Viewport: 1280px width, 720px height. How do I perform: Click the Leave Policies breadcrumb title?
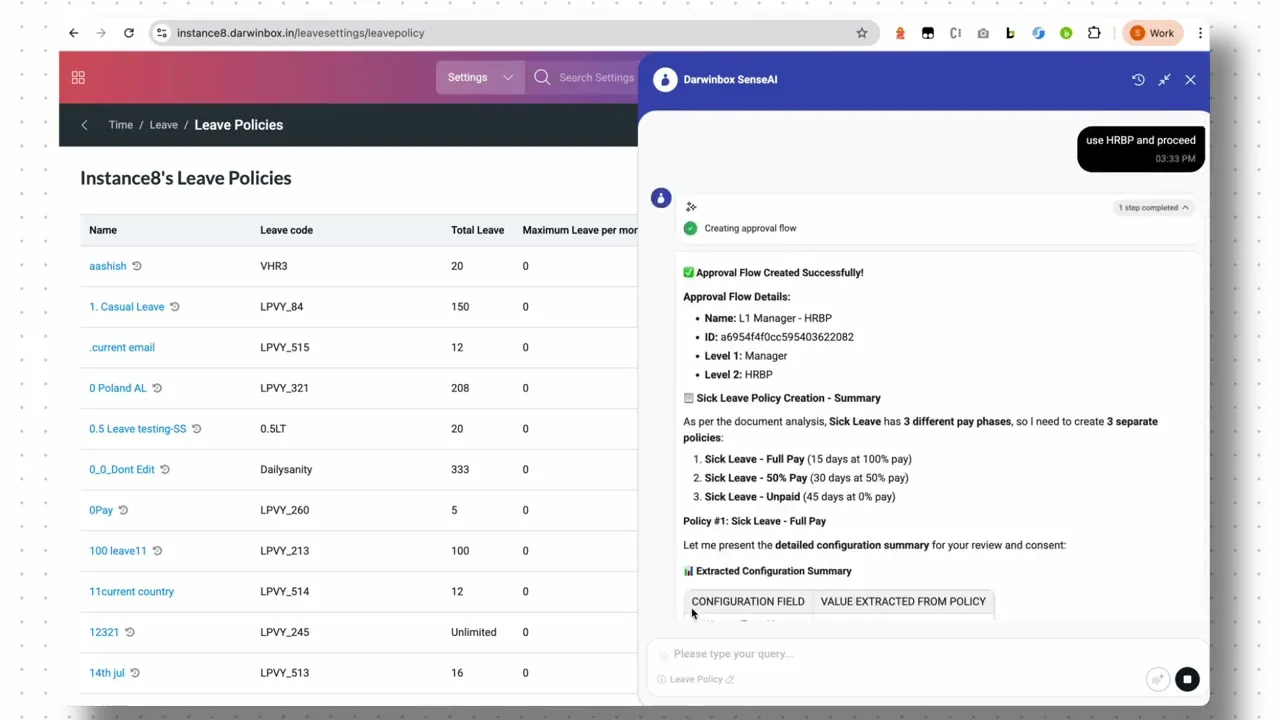(239, 125)
